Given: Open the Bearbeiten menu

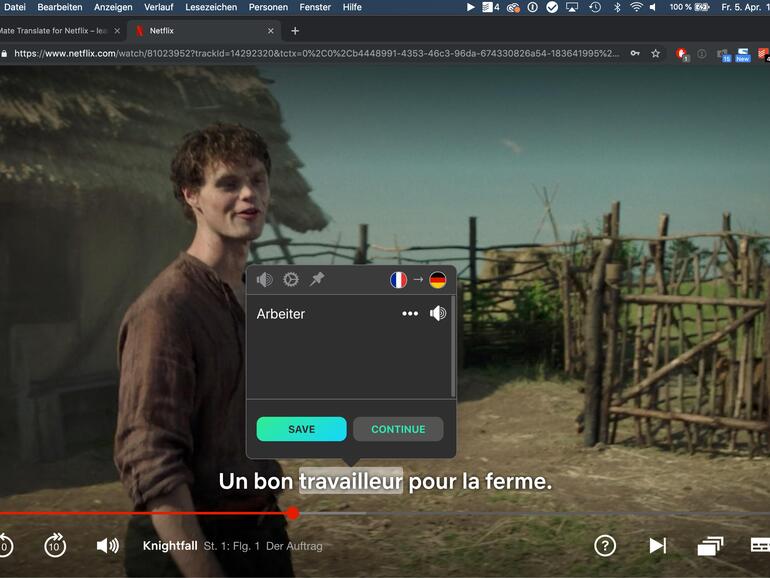Looking at the screenshot, I should click(x=60, y=7).
